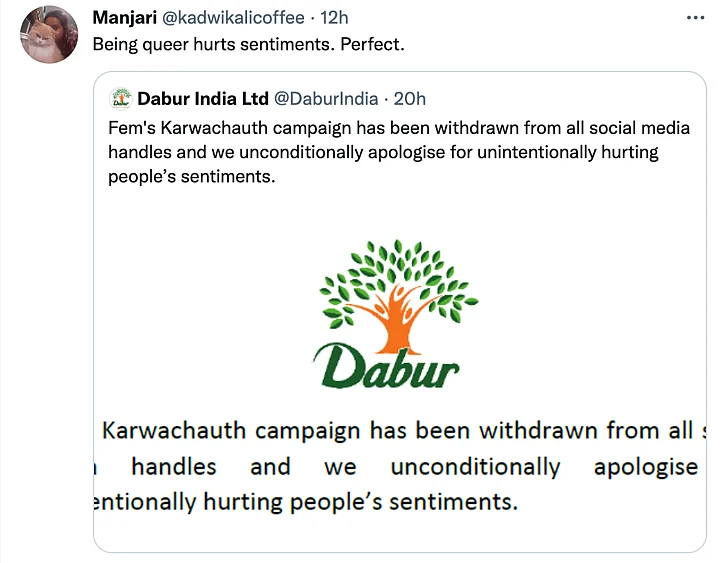Image resolution: width=720 pixels, height=563 pixels.
Task: Click "unconditionally apologise" line in the image
Action: (x=544, y=467)
